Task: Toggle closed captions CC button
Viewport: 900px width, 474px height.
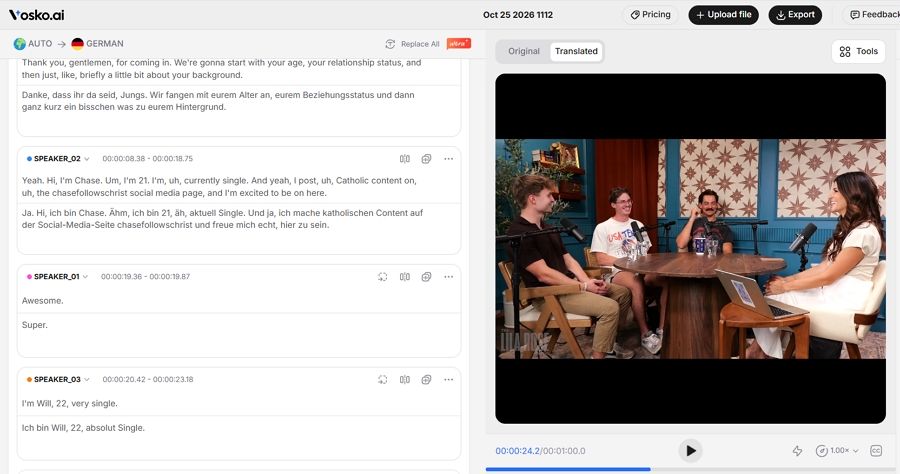Action: pyautogui.click(x=876, y=451)
